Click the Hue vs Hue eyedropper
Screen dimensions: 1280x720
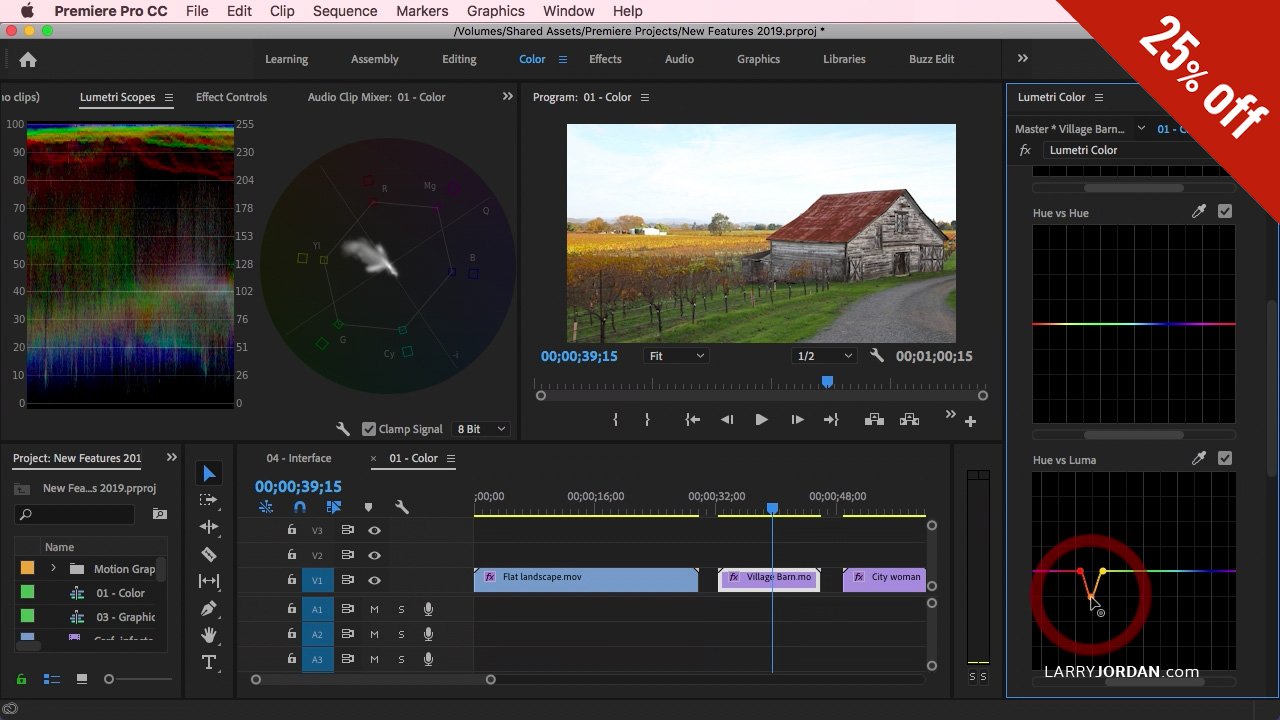[1199, 212]
